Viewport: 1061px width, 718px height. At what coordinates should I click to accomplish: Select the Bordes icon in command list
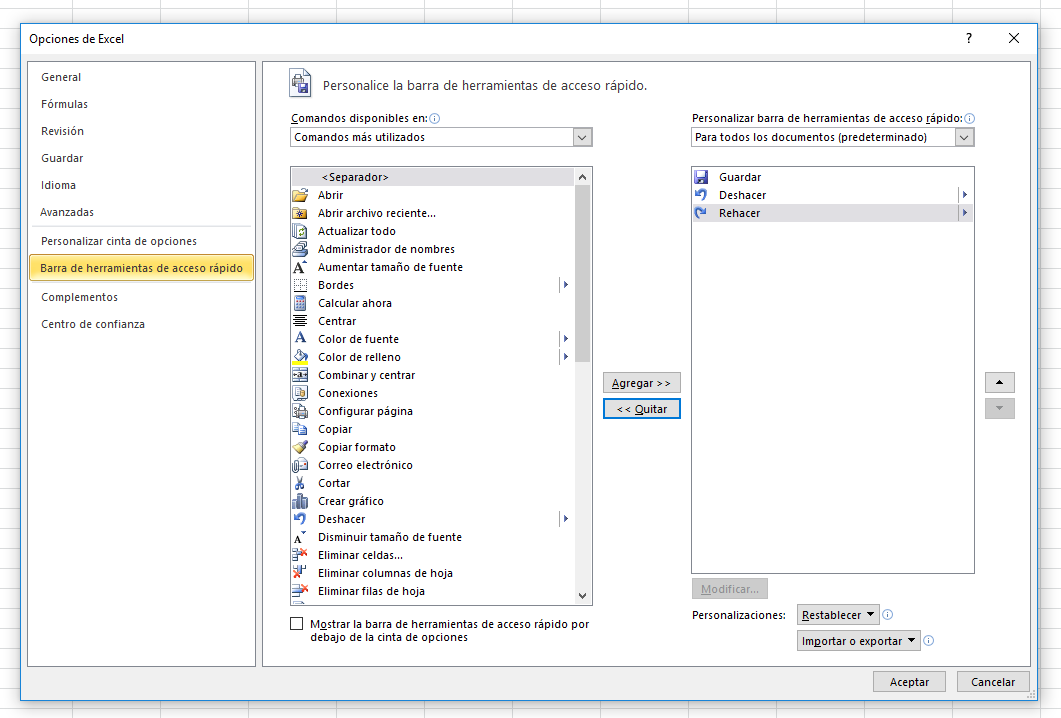point(300,286)
